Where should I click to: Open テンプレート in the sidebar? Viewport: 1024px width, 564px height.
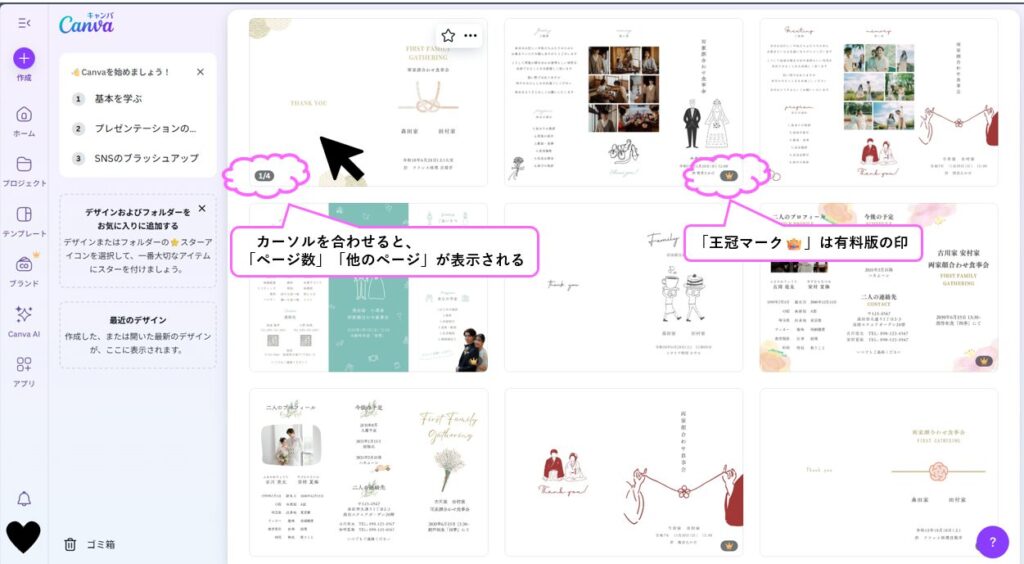(24, 215)
